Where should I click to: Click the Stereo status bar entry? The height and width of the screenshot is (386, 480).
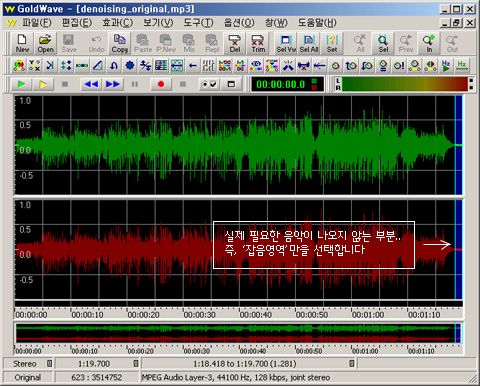[x=24, y=364]
